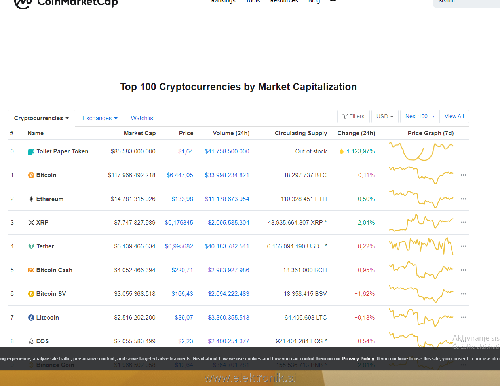The width and height of the screenshot is (500, 386).
Task: Click the Bitcoin SV logo icon
Action: (31, 294)
